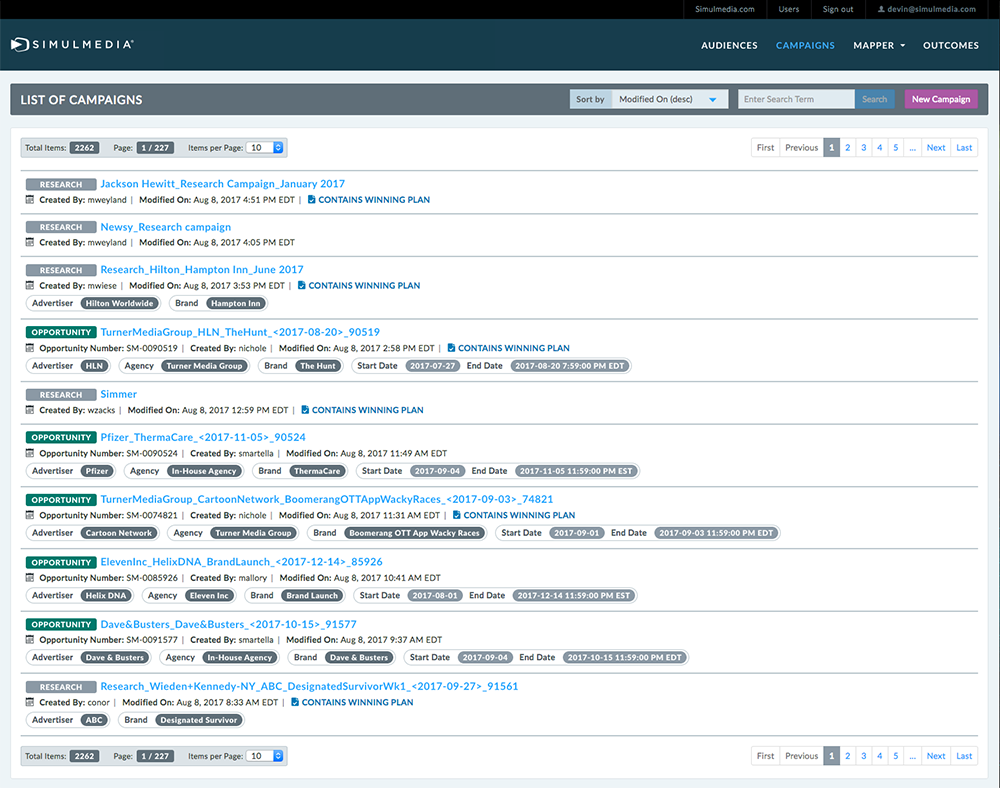Open the Dave&Busters campaign link
Image resolution: width=1000 pixels, height=808 pixels.
(x=228, y=624)
